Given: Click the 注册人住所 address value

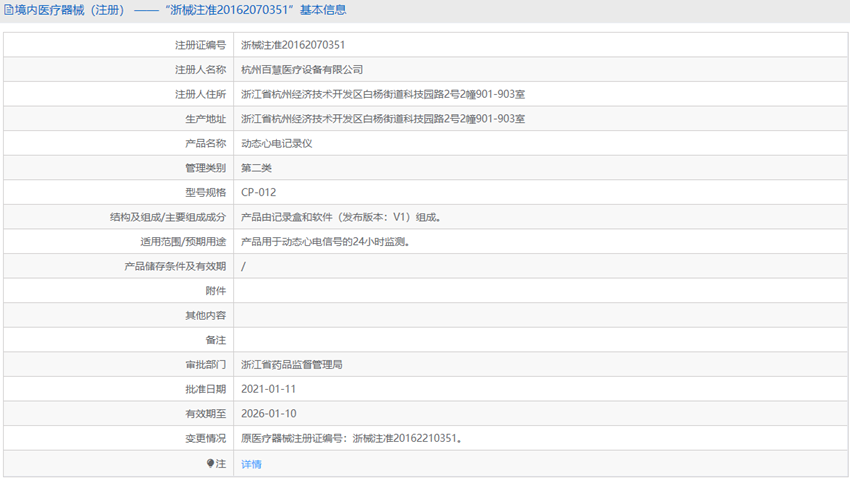Looking at the screenshot, I should 383,94.
